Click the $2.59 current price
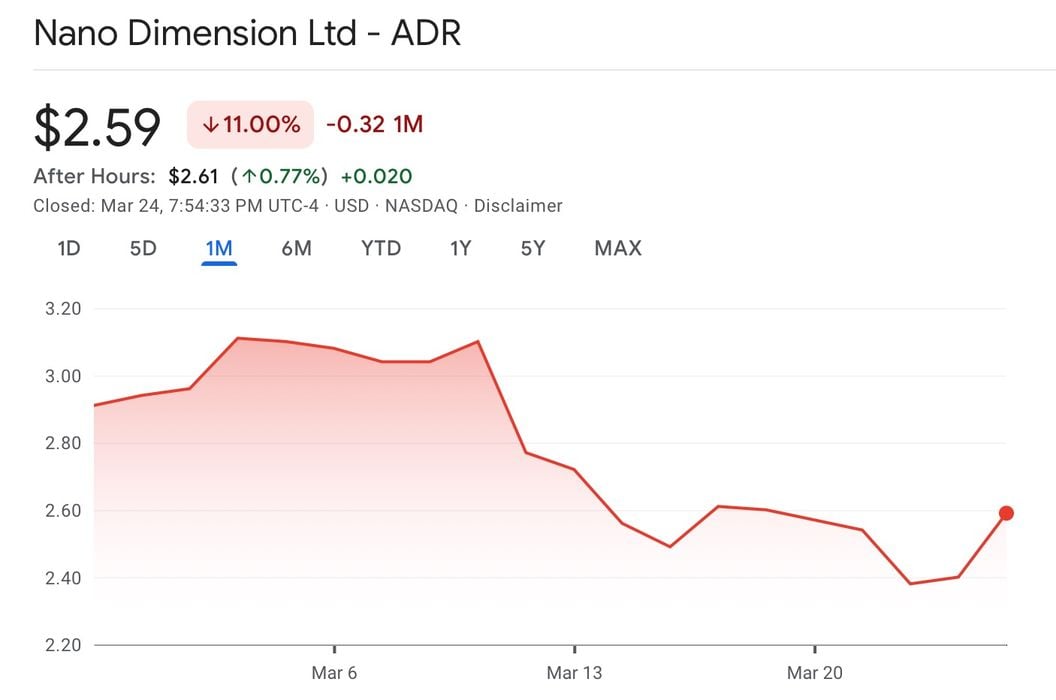Screen dimensions: 1056x700 97,127
